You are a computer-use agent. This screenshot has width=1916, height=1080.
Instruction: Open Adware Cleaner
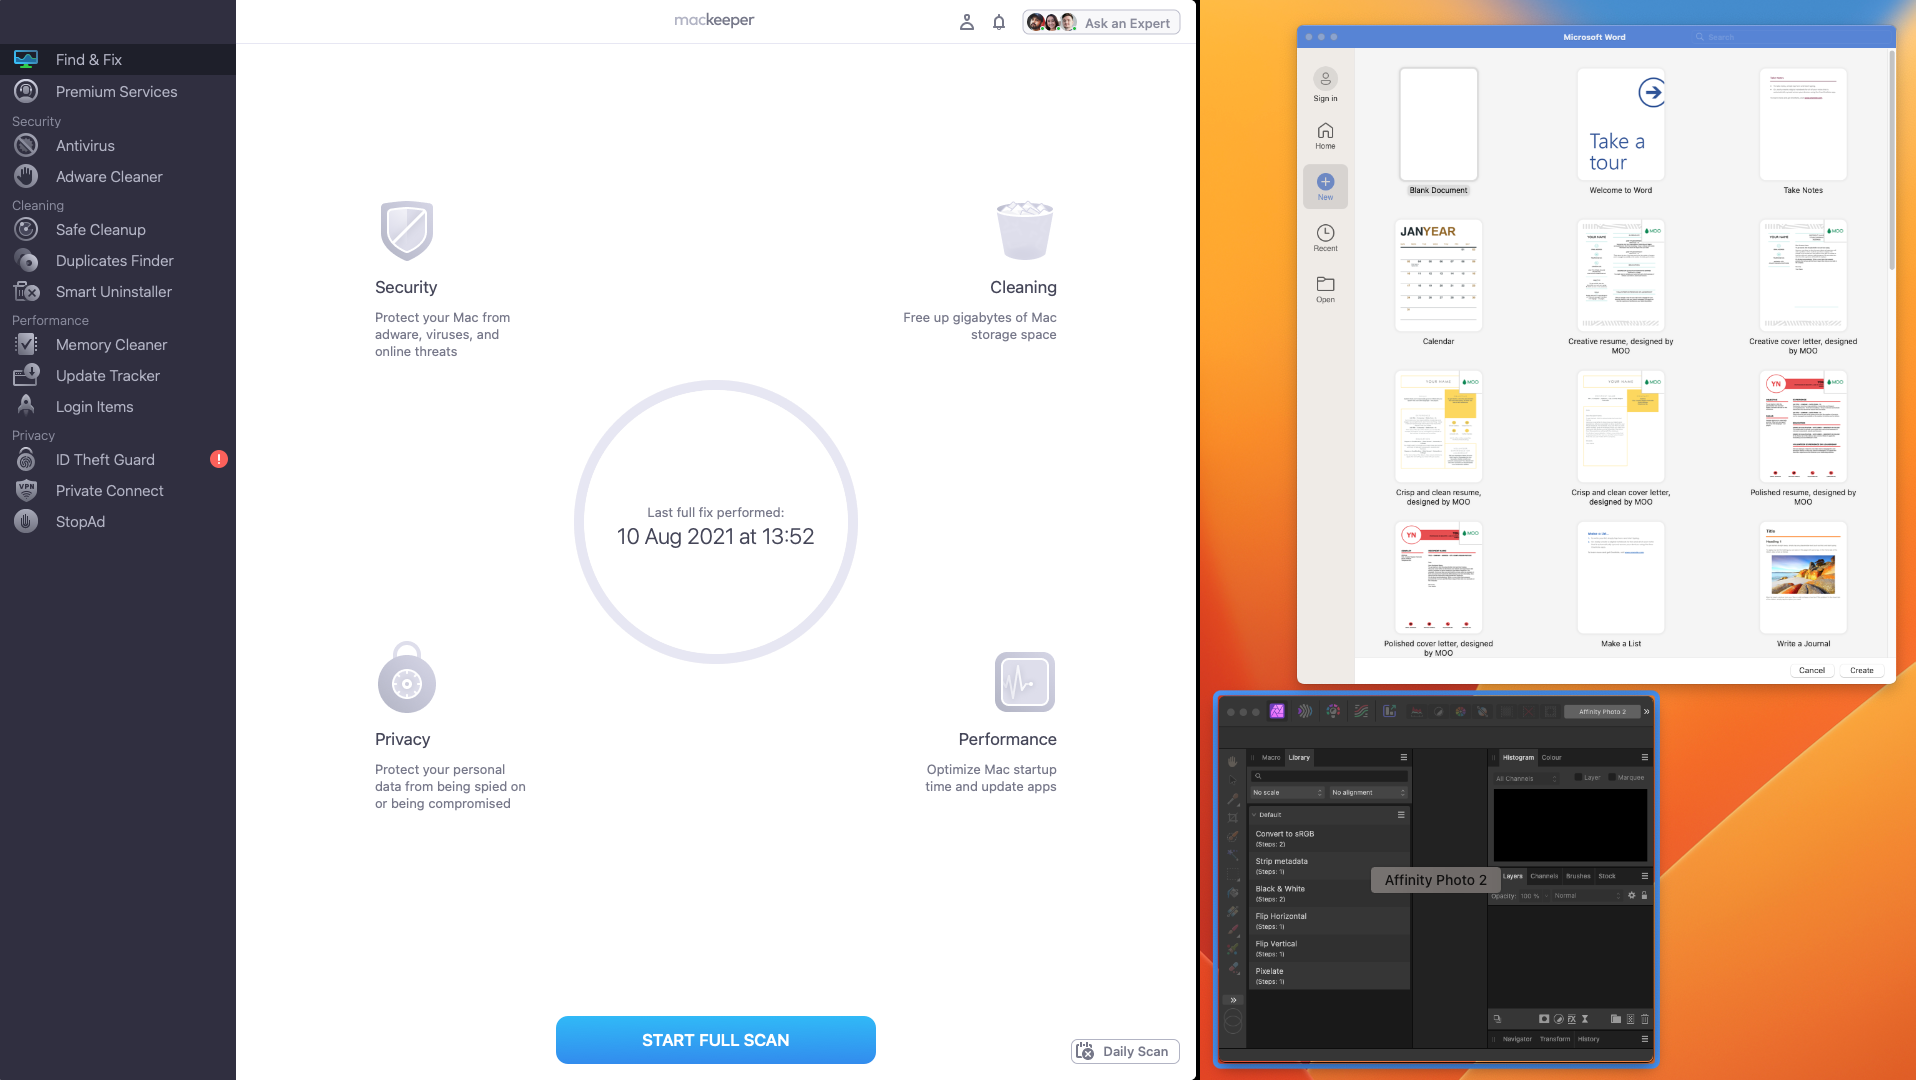click(117, 176)
